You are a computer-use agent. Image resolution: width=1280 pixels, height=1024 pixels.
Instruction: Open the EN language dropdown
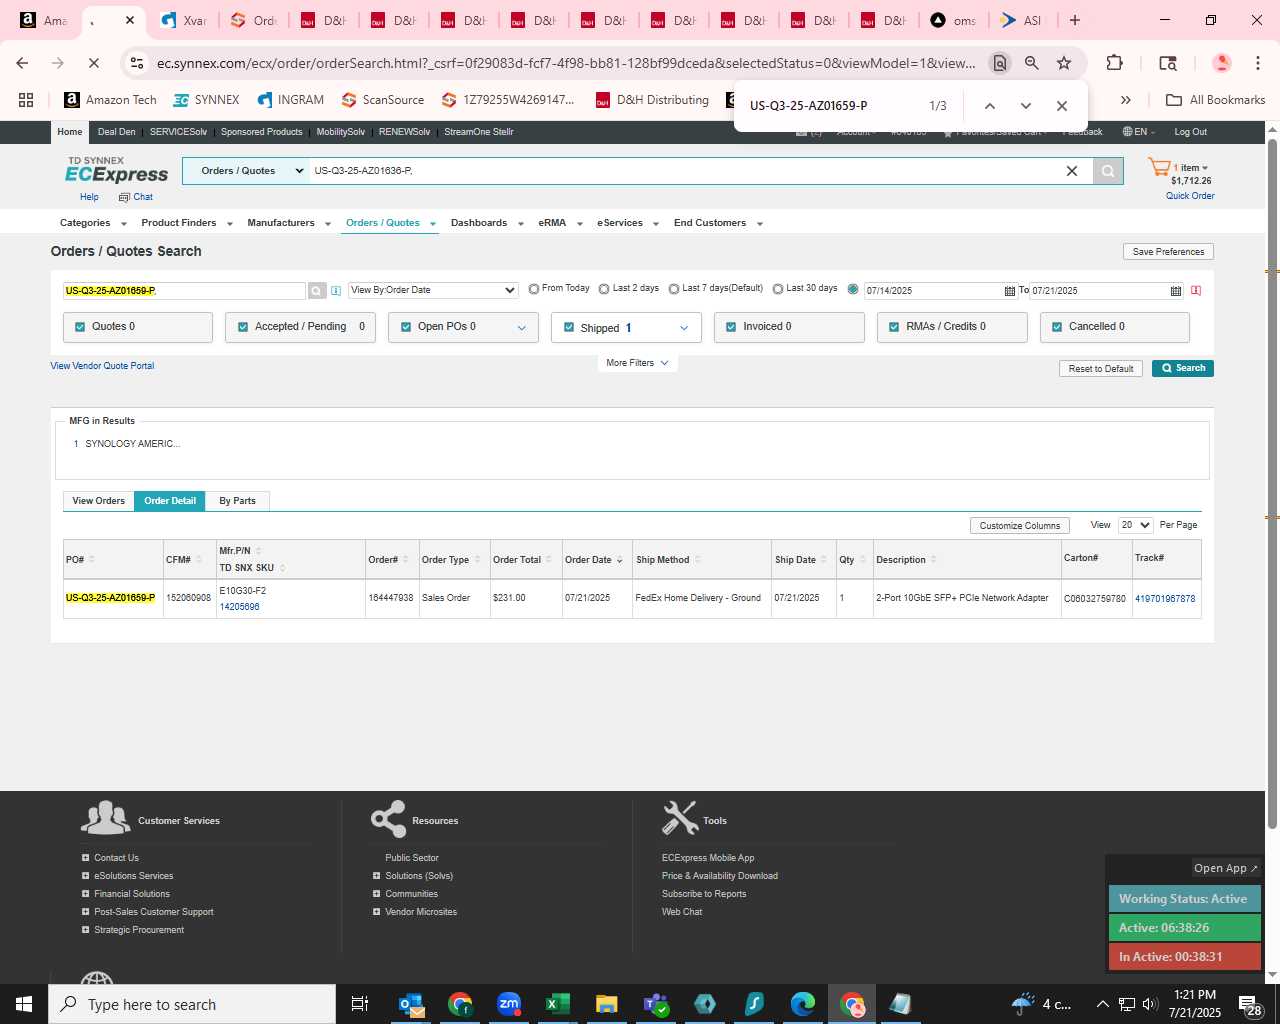coord(1139,132)
